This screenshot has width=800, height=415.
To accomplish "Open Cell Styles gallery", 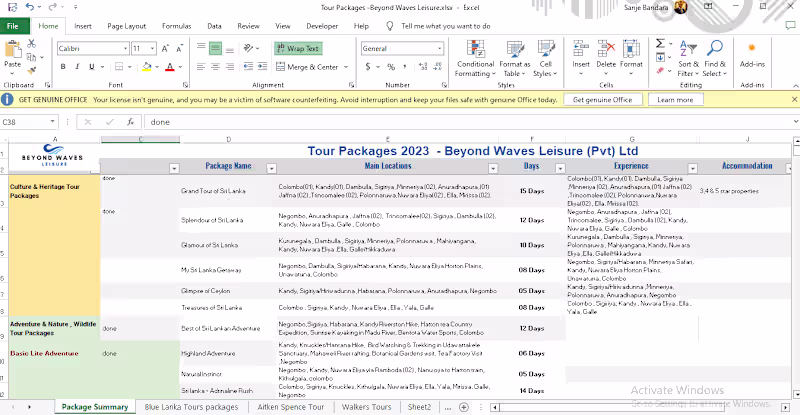I will 545,59.
